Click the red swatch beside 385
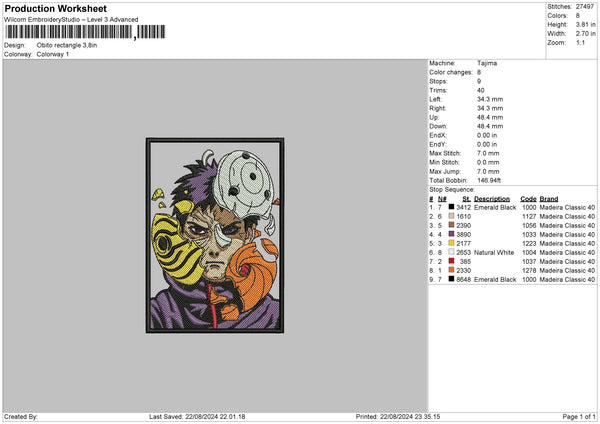This screenshot has width=600, height=424. point(452,261)
